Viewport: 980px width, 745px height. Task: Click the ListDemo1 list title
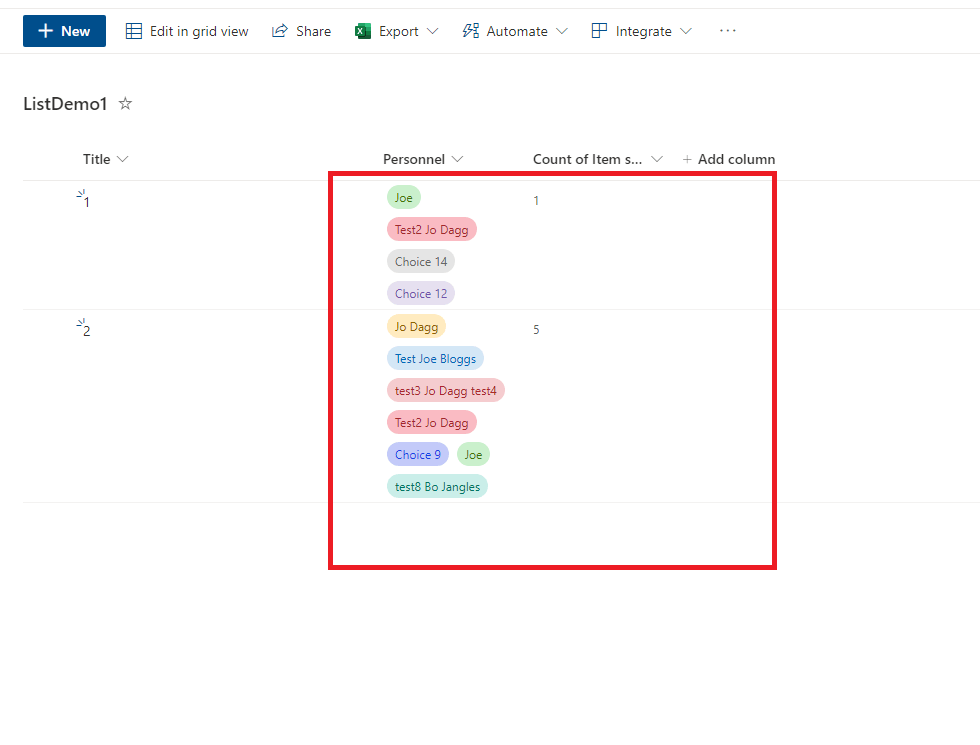66,104
